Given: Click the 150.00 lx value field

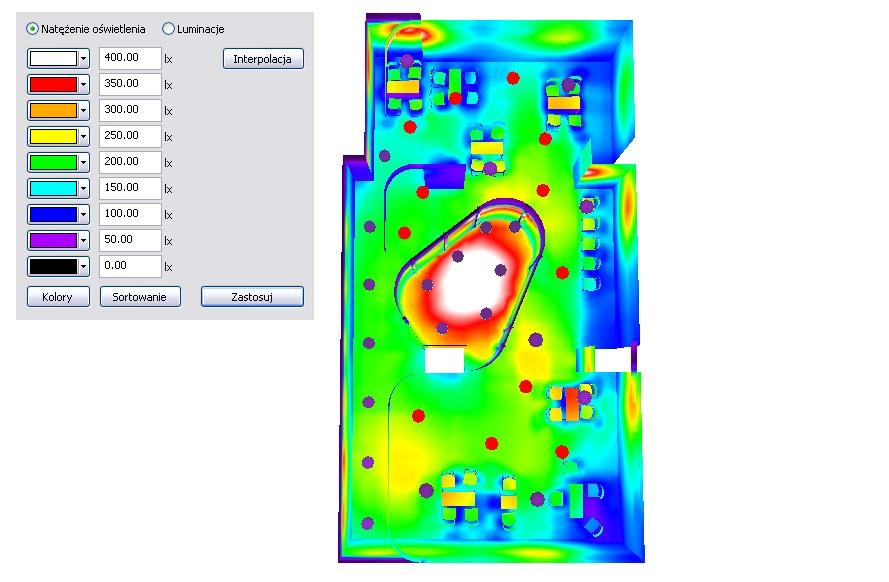Looking at the screenshot, I should 130,189.
